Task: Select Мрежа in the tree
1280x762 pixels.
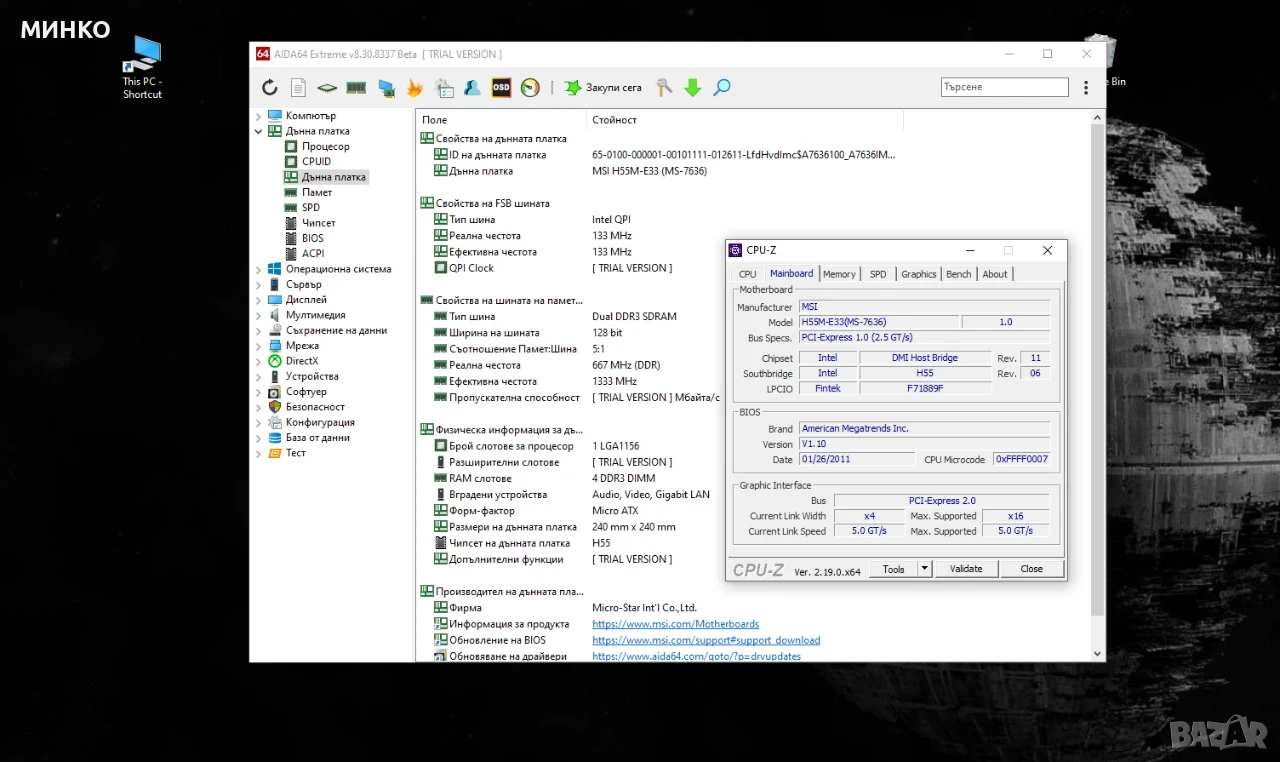Action: pos(302,346)
